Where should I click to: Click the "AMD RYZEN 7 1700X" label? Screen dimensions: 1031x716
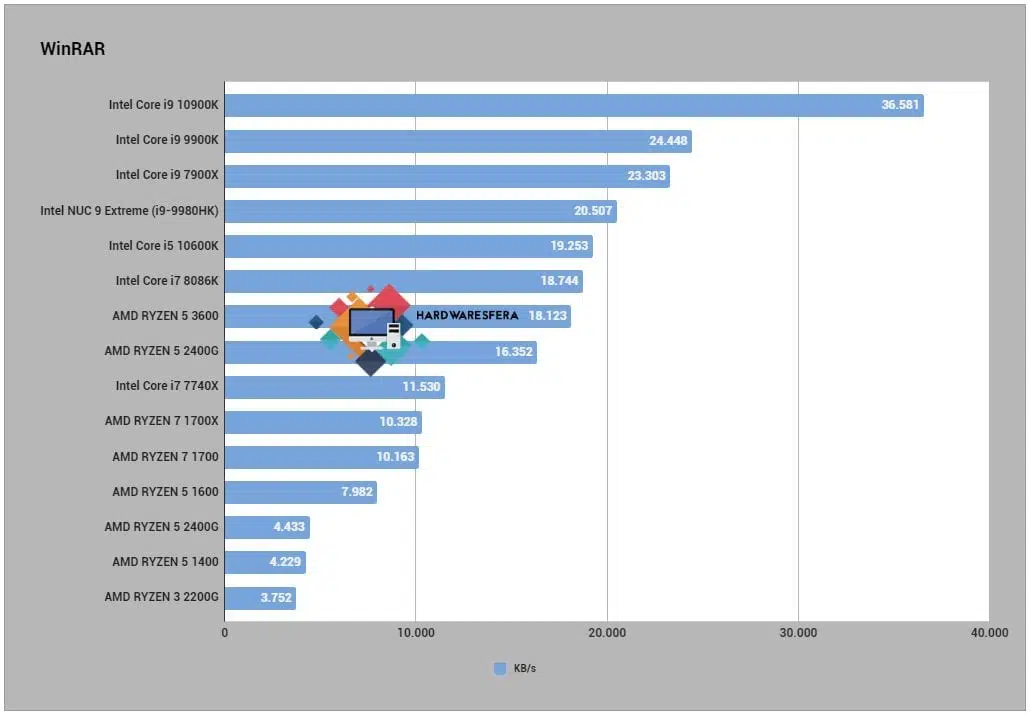tap(162, 421)
